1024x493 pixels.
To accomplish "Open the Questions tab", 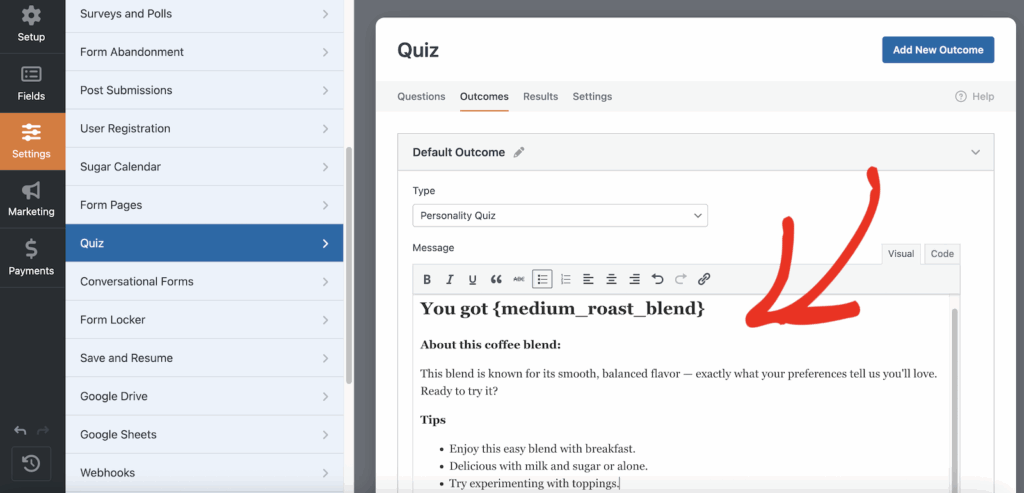I will point(421,97).
